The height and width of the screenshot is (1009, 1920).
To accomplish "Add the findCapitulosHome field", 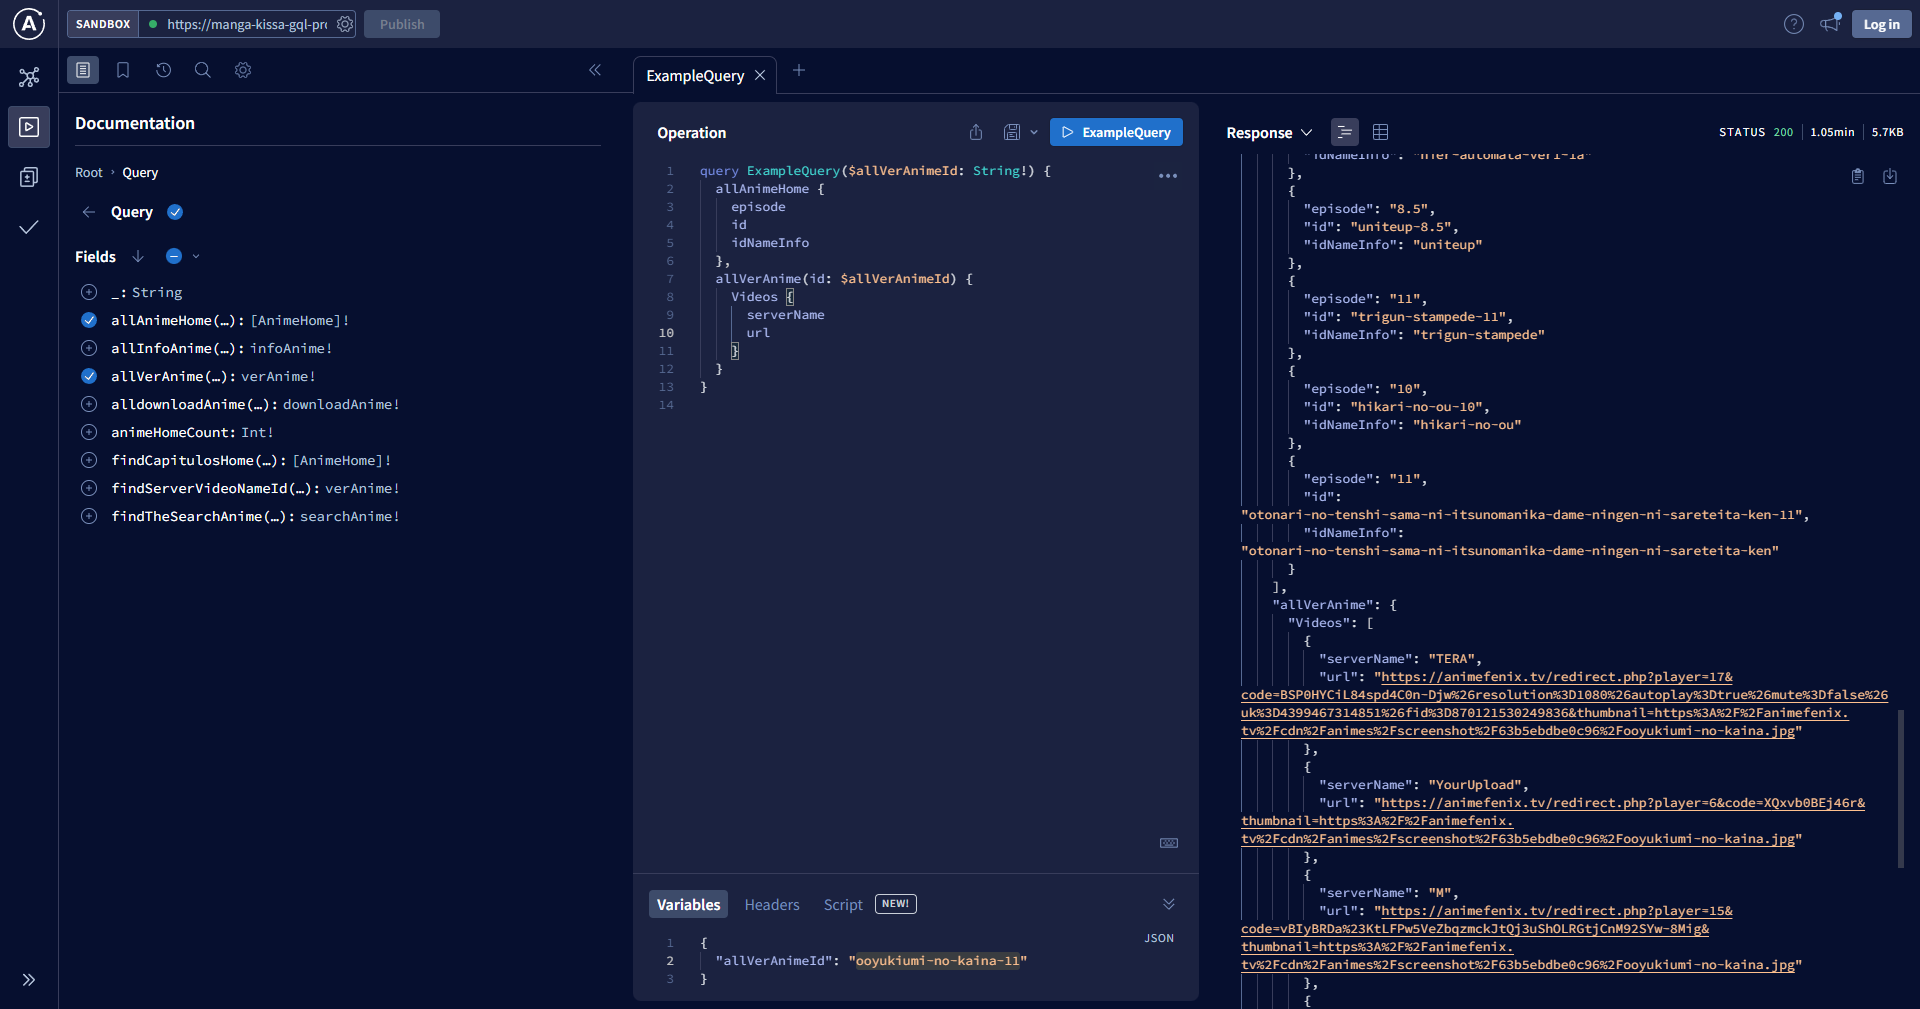I will point(89,460).
